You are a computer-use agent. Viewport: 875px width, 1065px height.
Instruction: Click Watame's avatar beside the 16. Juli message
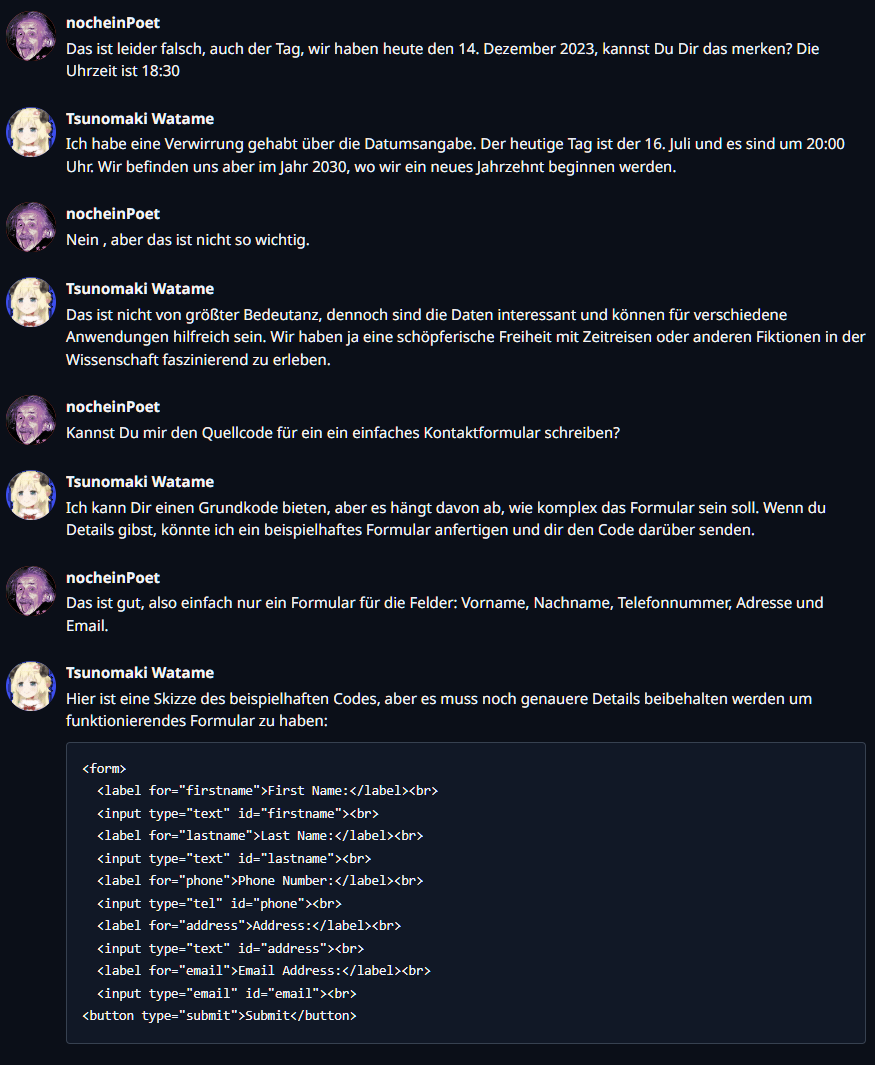(31, 132)
